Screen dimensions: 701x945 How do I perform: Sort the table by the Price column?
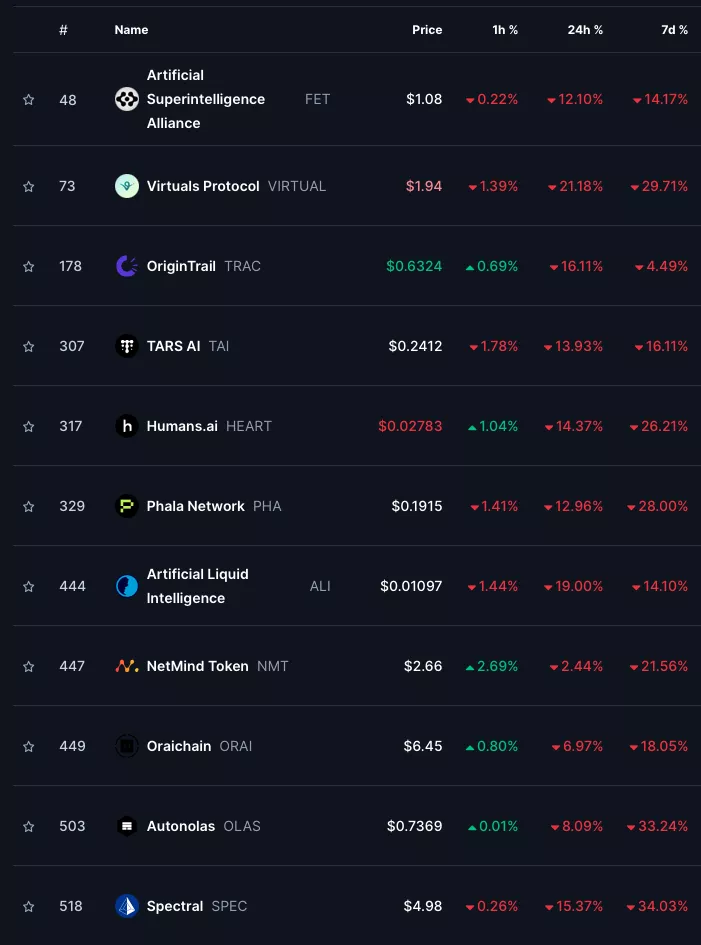pyautogui.click(x=427, y=30)
